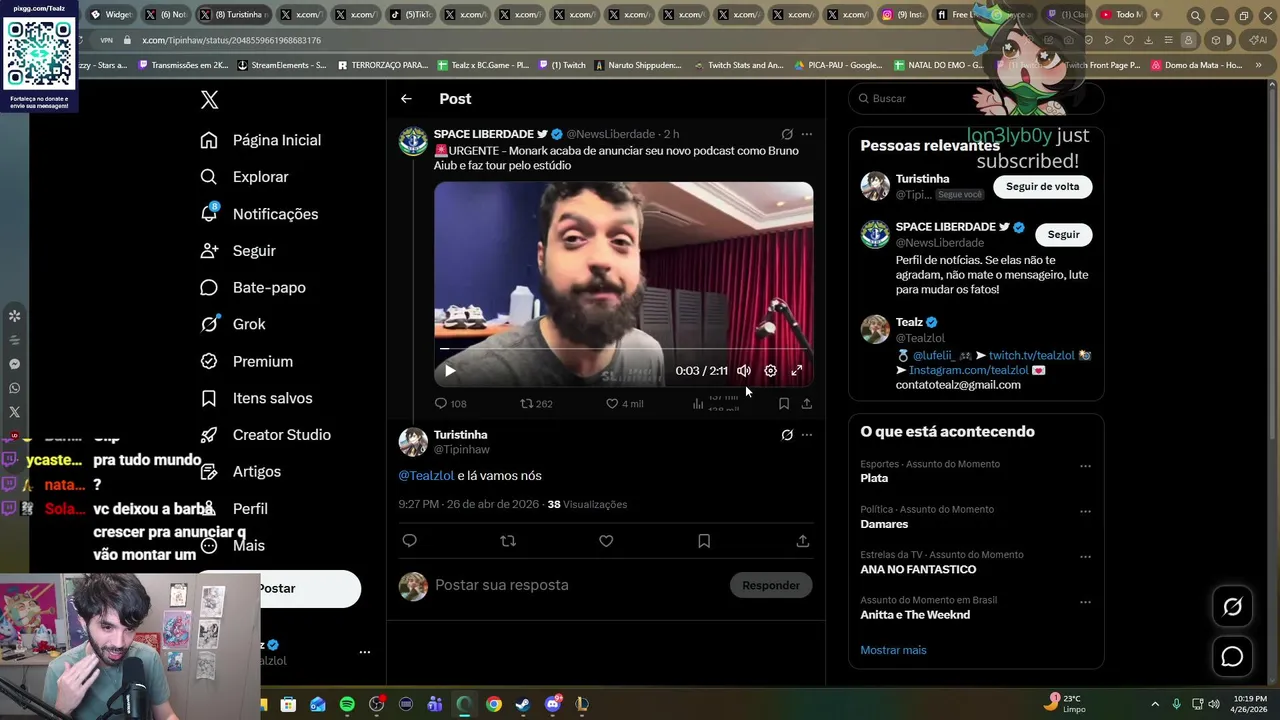Image resolution: width=1280 pixels, height=720 pixels.
Task: Switch to the Widget browser tab
Action: [110, 15]
